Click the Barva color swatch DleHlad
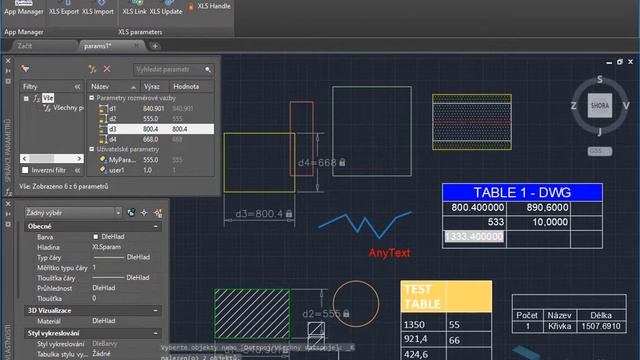The image size is (640, 360). pyautogui.click(x=96, y=237)
